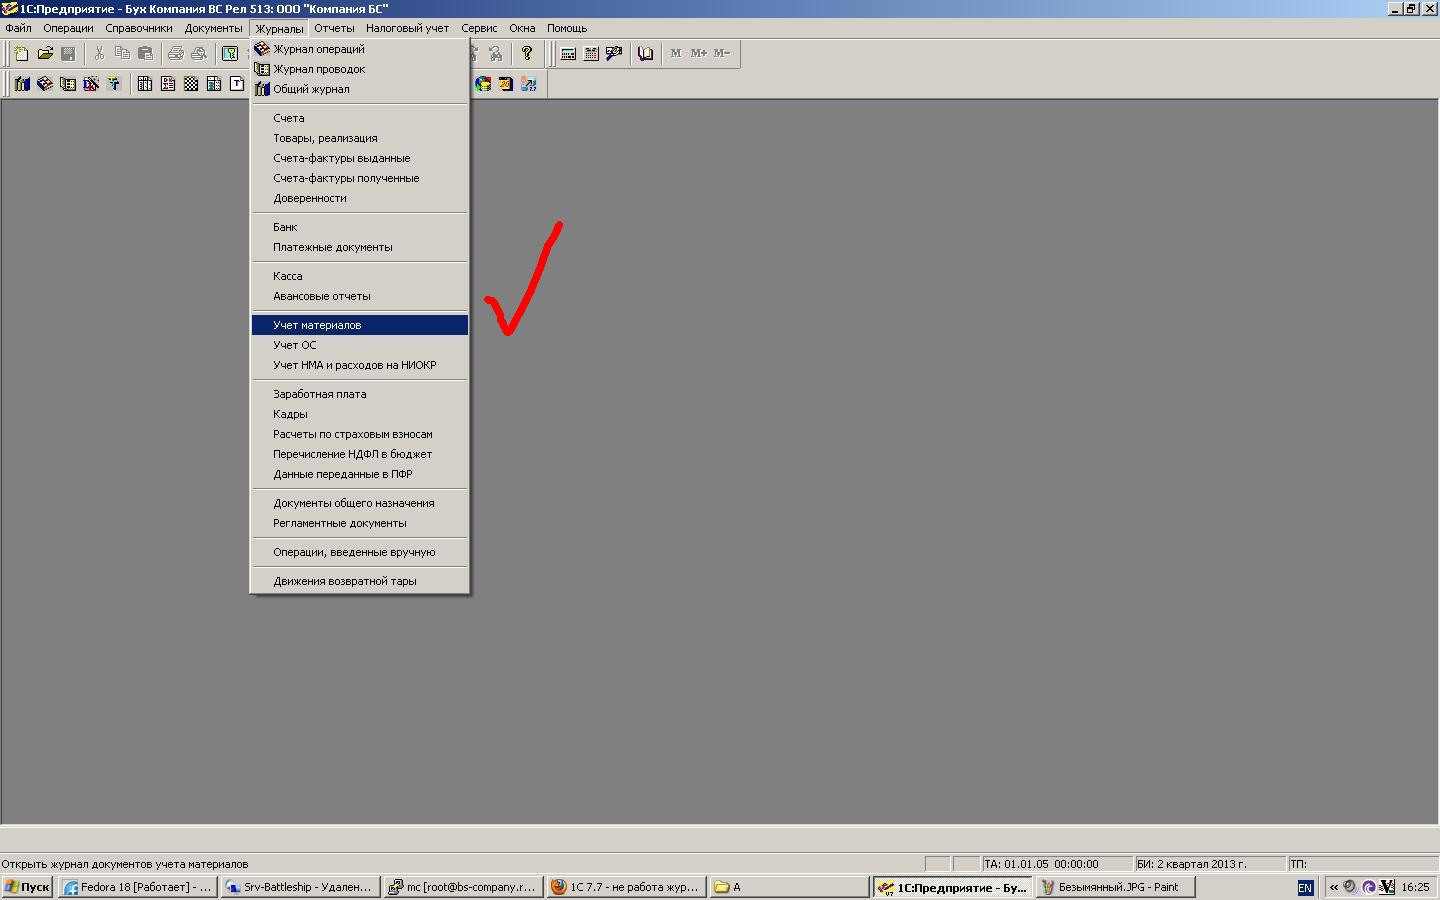Select Товары, реализация menu item
The width and height of the screenshot is (1440, 900).
click(360, 138)
